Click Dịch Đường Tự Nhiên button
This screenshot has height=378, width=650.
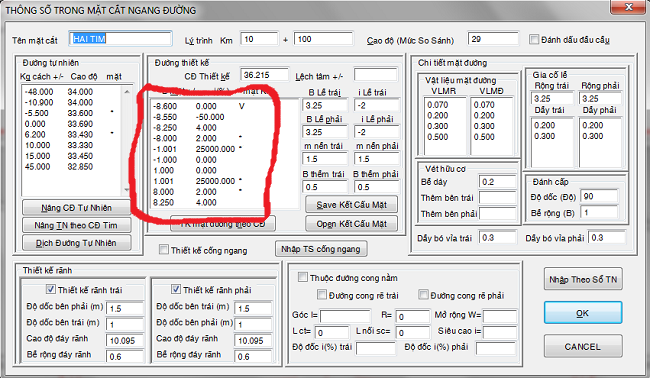coord(77,243)
